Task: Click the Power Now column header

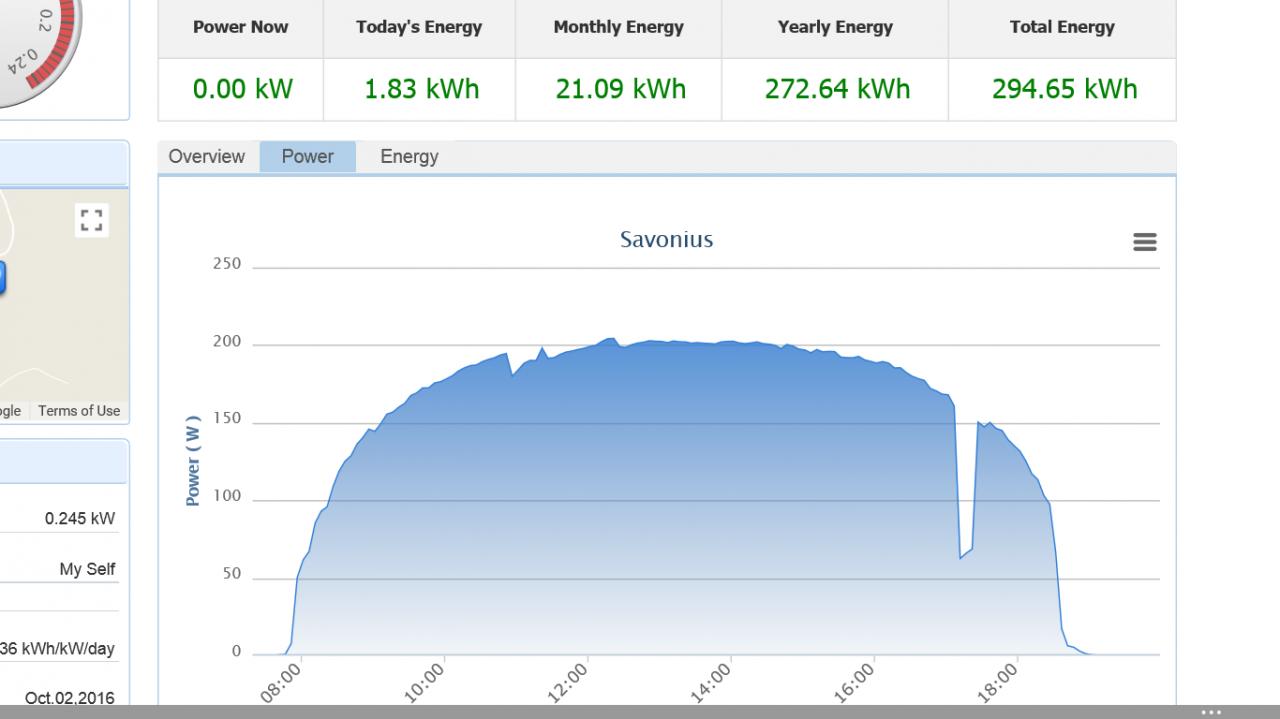Action: [x=241, y=28]
